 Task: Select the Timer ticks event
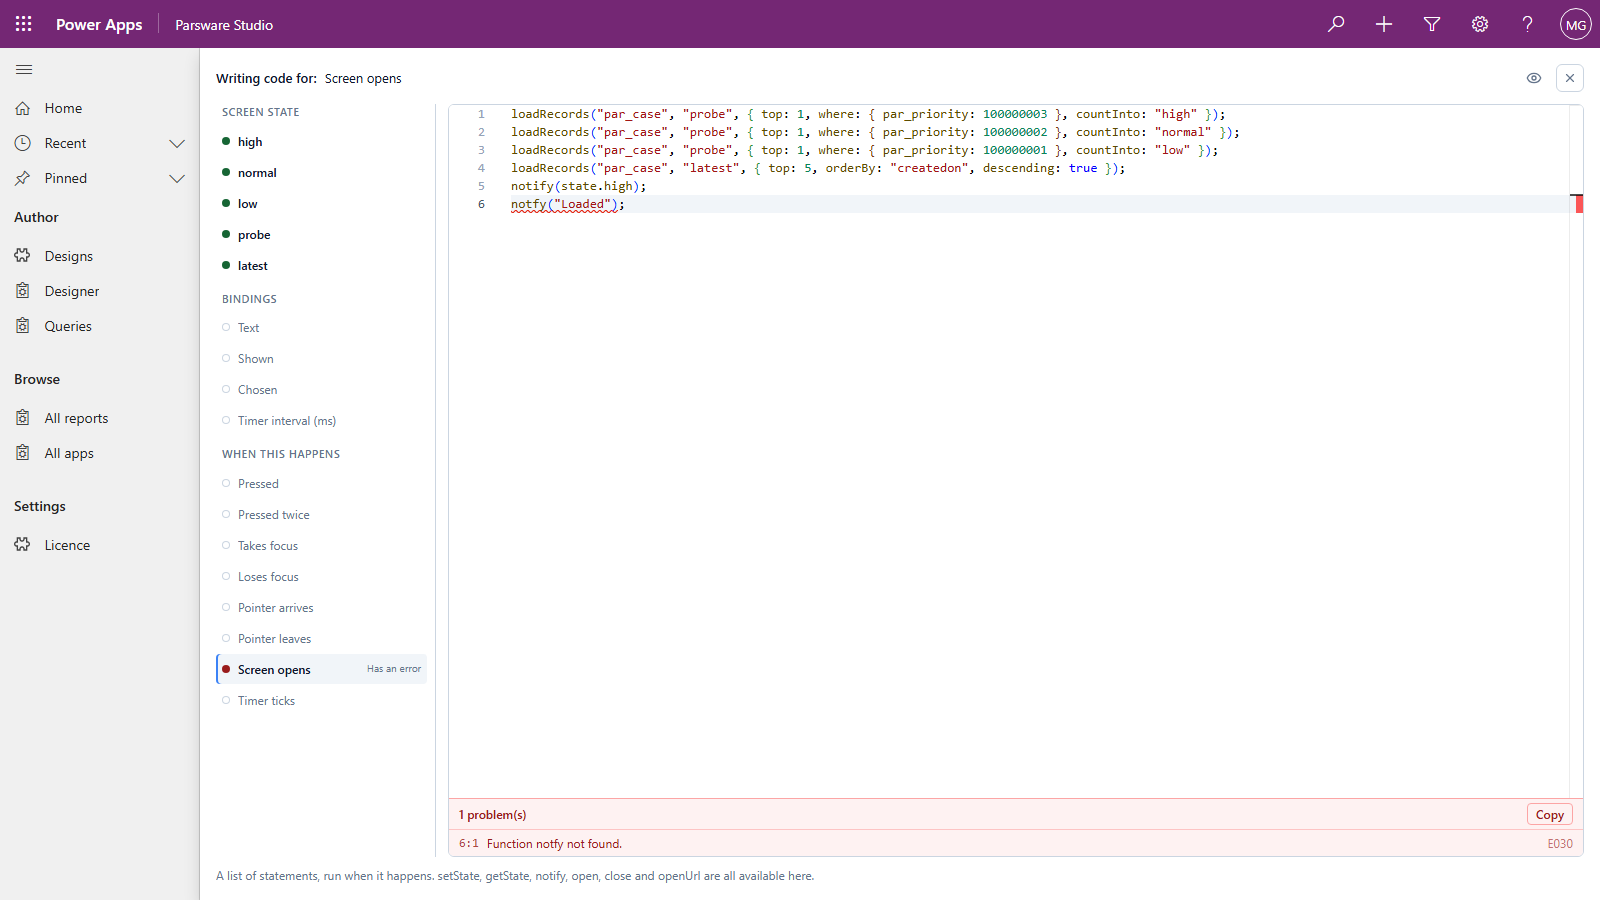pos(322,701)
